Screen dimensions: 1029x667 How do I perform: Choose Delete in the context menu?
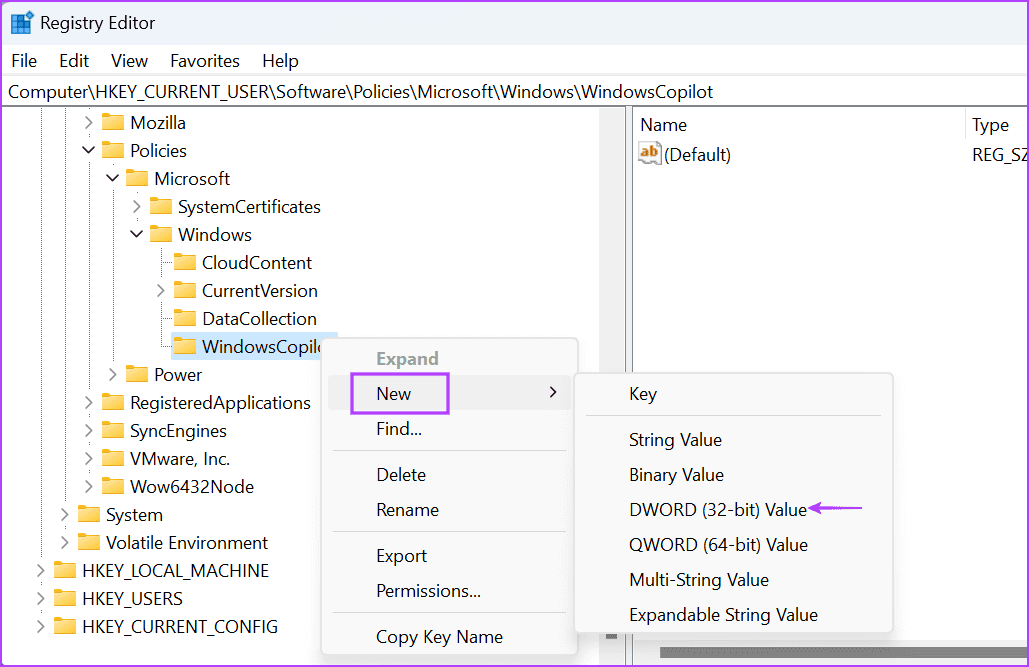click(x=450, y=475)
